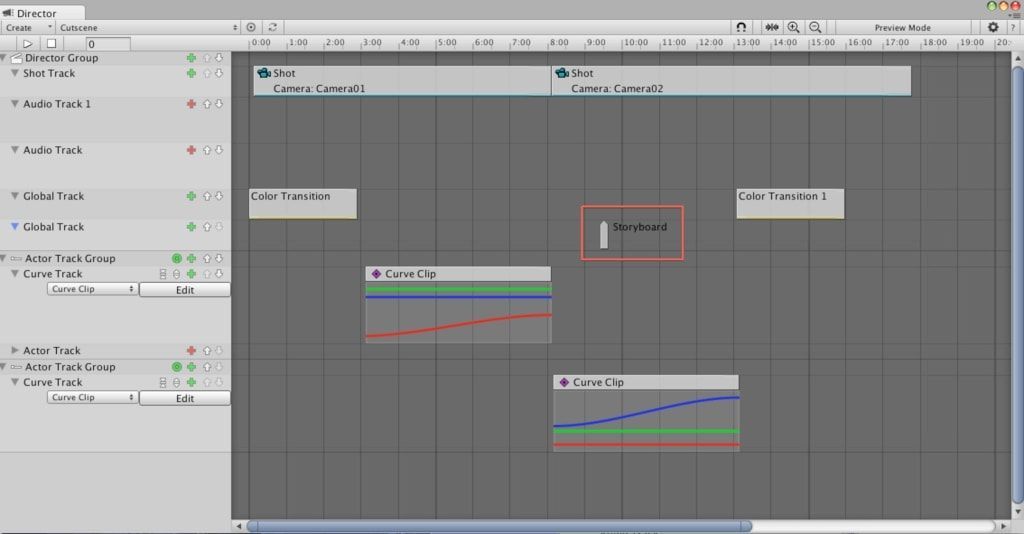This screenshot has width=1024, height=534.
Task: Toggle the magnet snapping icon
Action: [741, 27]
